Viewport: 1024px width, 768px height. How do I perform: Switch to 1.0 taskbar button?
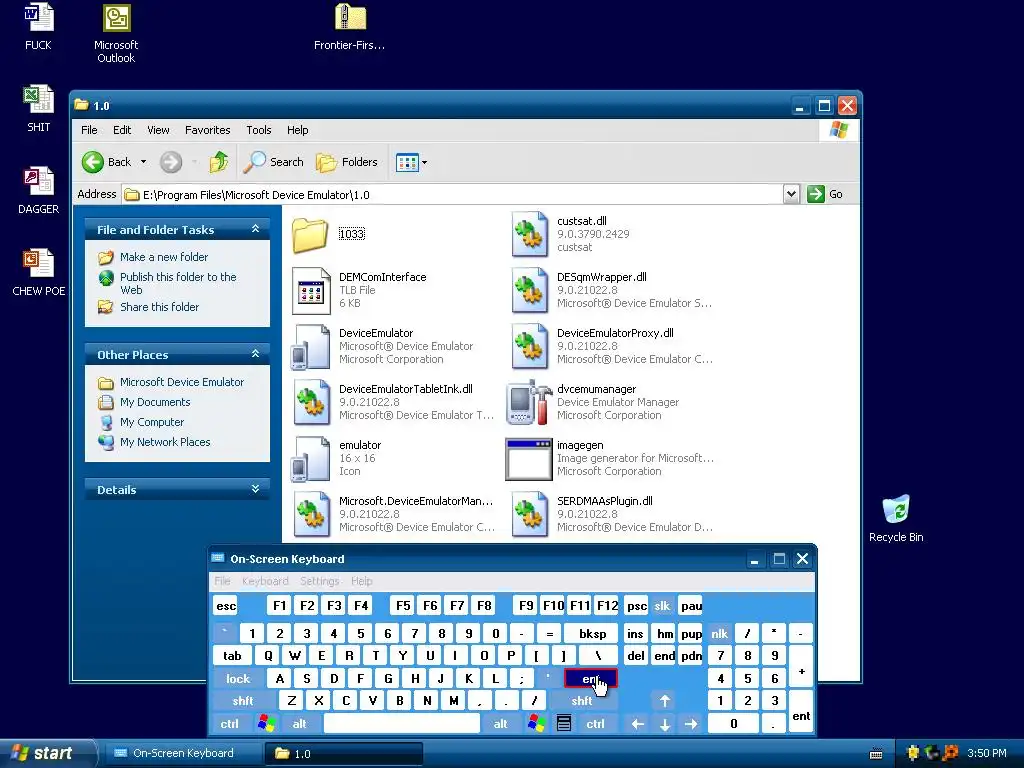344,753
